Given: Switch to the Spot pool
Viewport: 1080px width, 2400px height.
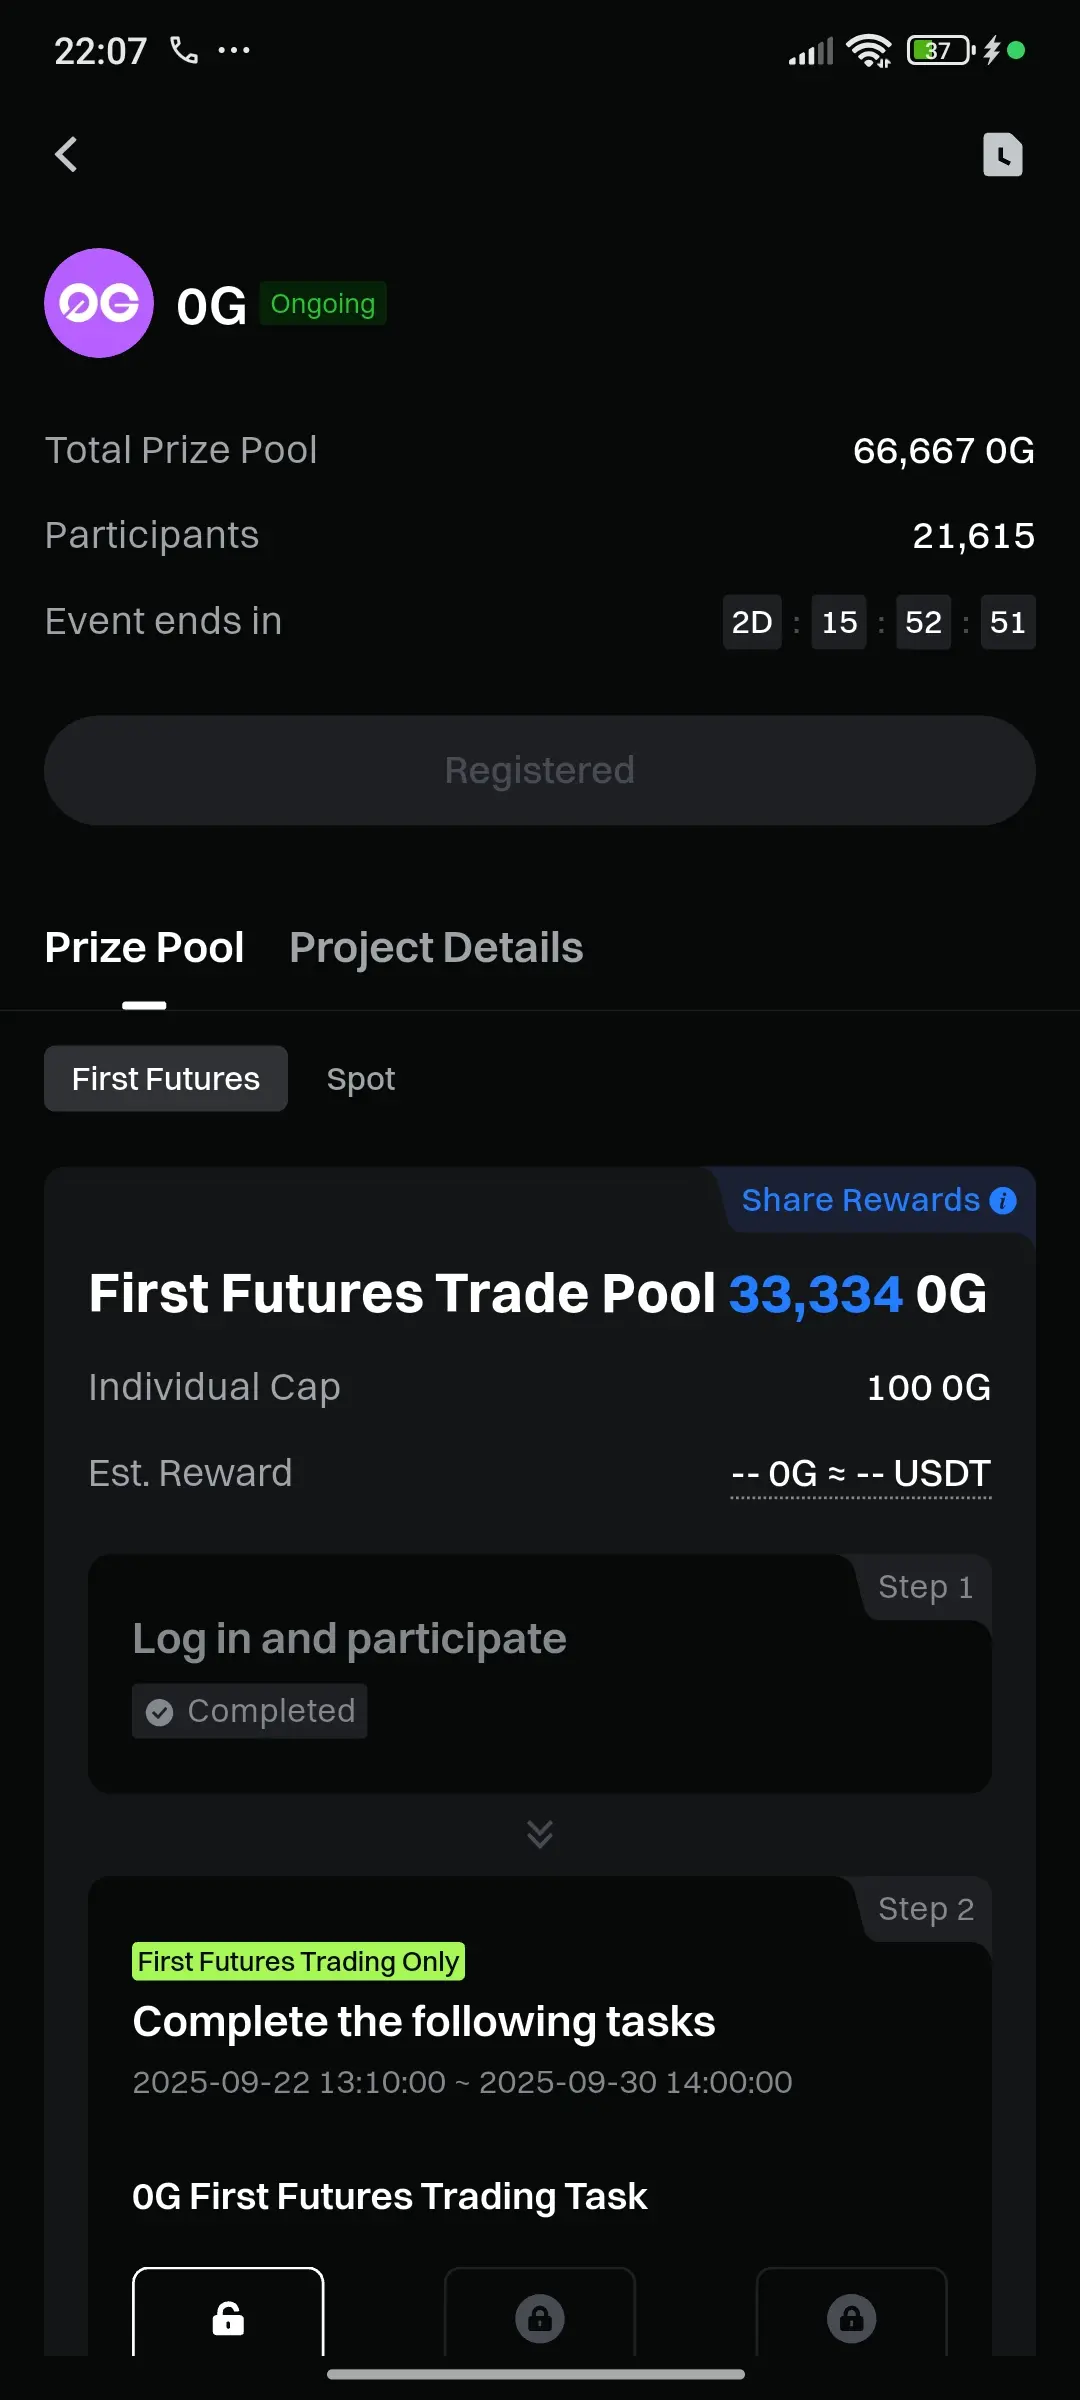Looking at the screenshot, I should coord(361,1079).
